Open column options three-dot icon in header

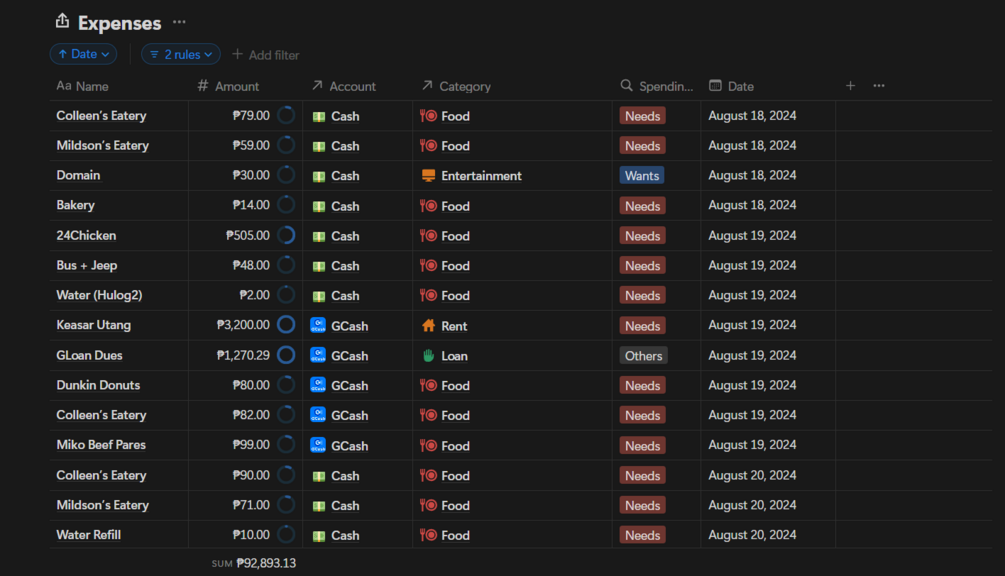pyautogui.click(x=879, y=86)
